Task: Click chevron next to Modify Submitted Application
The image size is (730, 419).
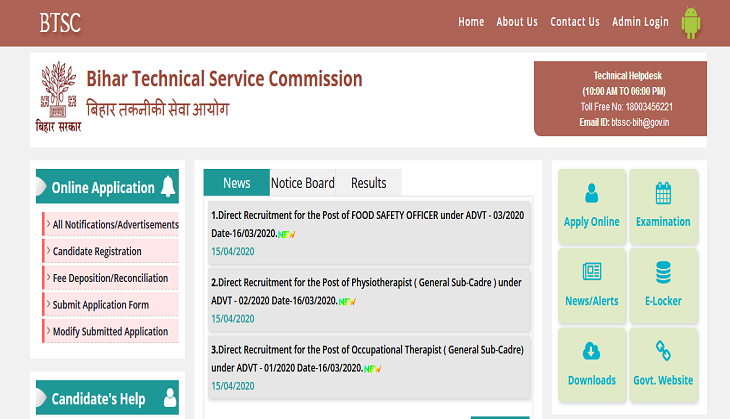Action: pos(48,331)
